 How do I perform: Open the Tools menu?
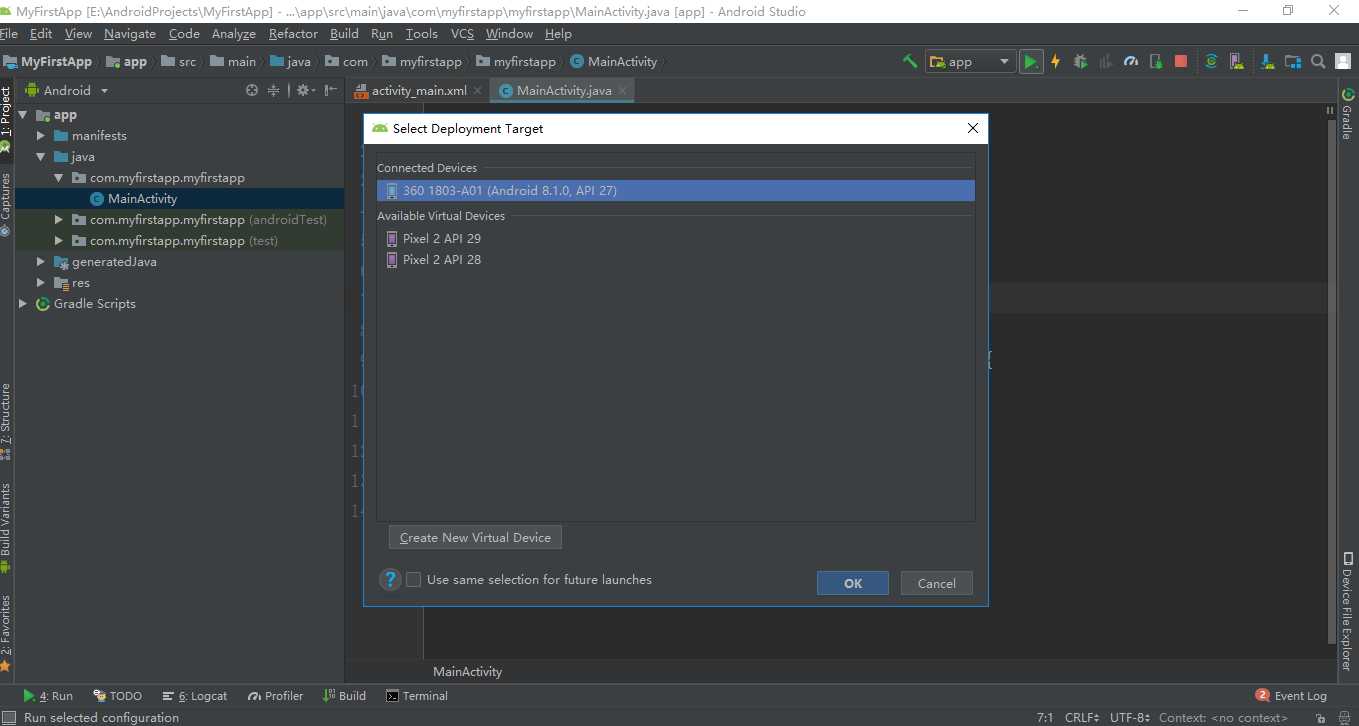[422, 33]
